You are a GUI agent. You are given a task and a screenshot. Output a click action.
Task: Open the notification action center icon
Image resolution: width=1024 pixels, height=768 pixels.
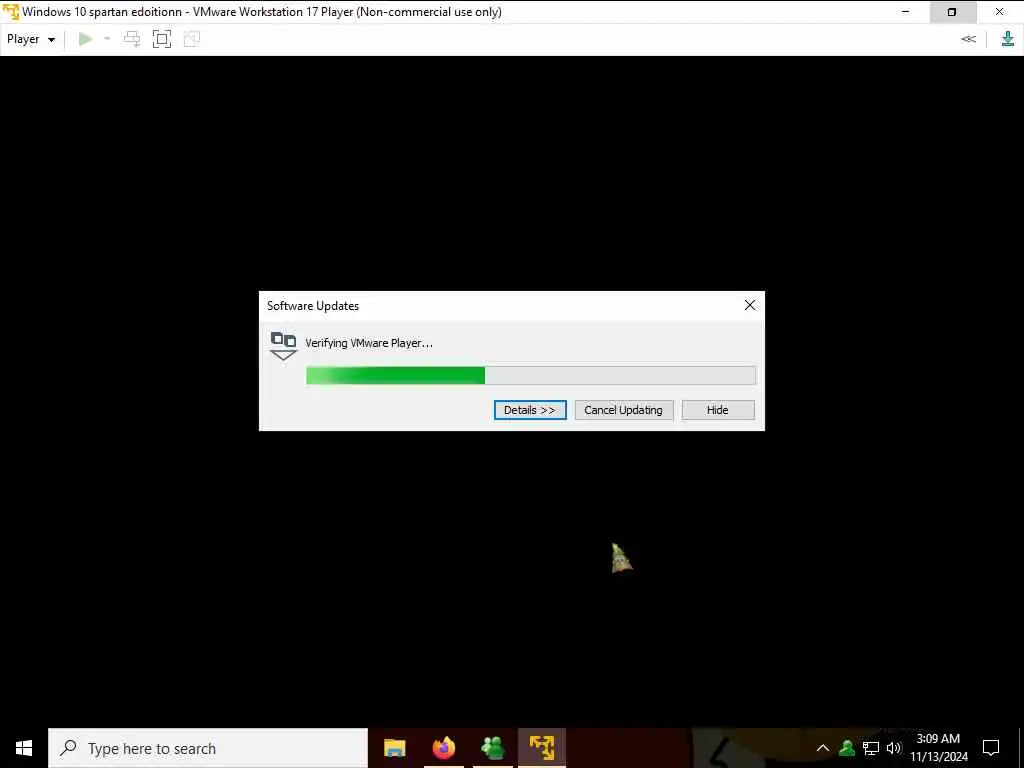(x=991, y=748)
